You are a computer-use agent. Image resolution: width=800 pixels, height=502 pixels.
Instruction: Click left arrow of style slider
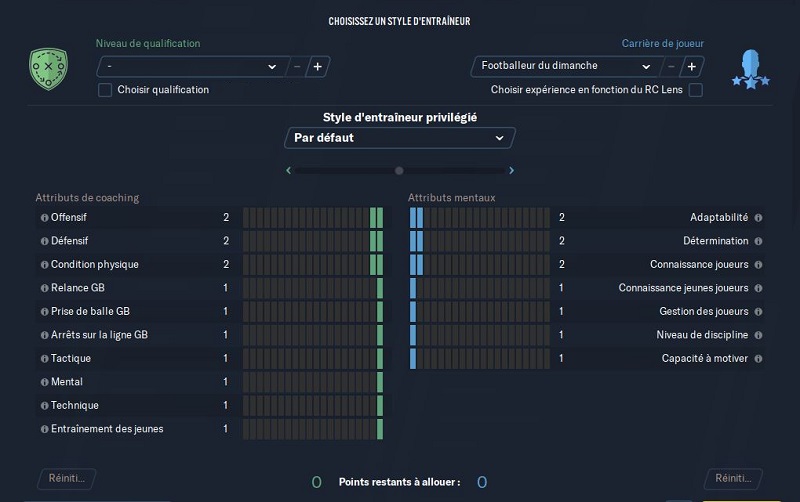point(288,170)
